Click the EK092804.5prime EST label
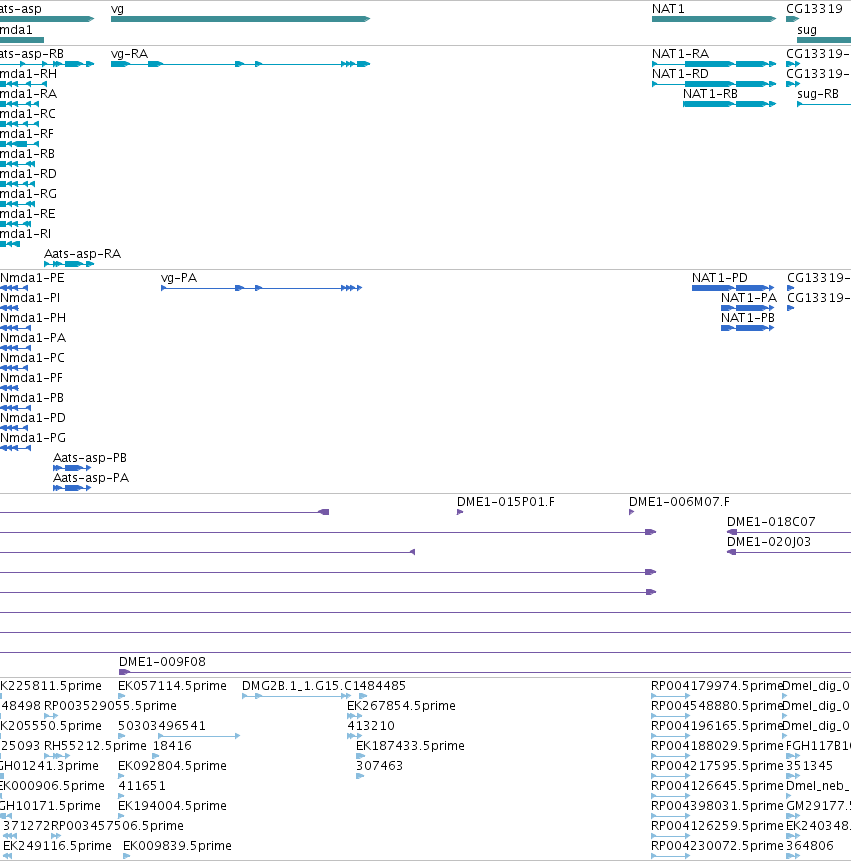Image resolution: width=851 pixels, height=861 pixels. (172, 765)
